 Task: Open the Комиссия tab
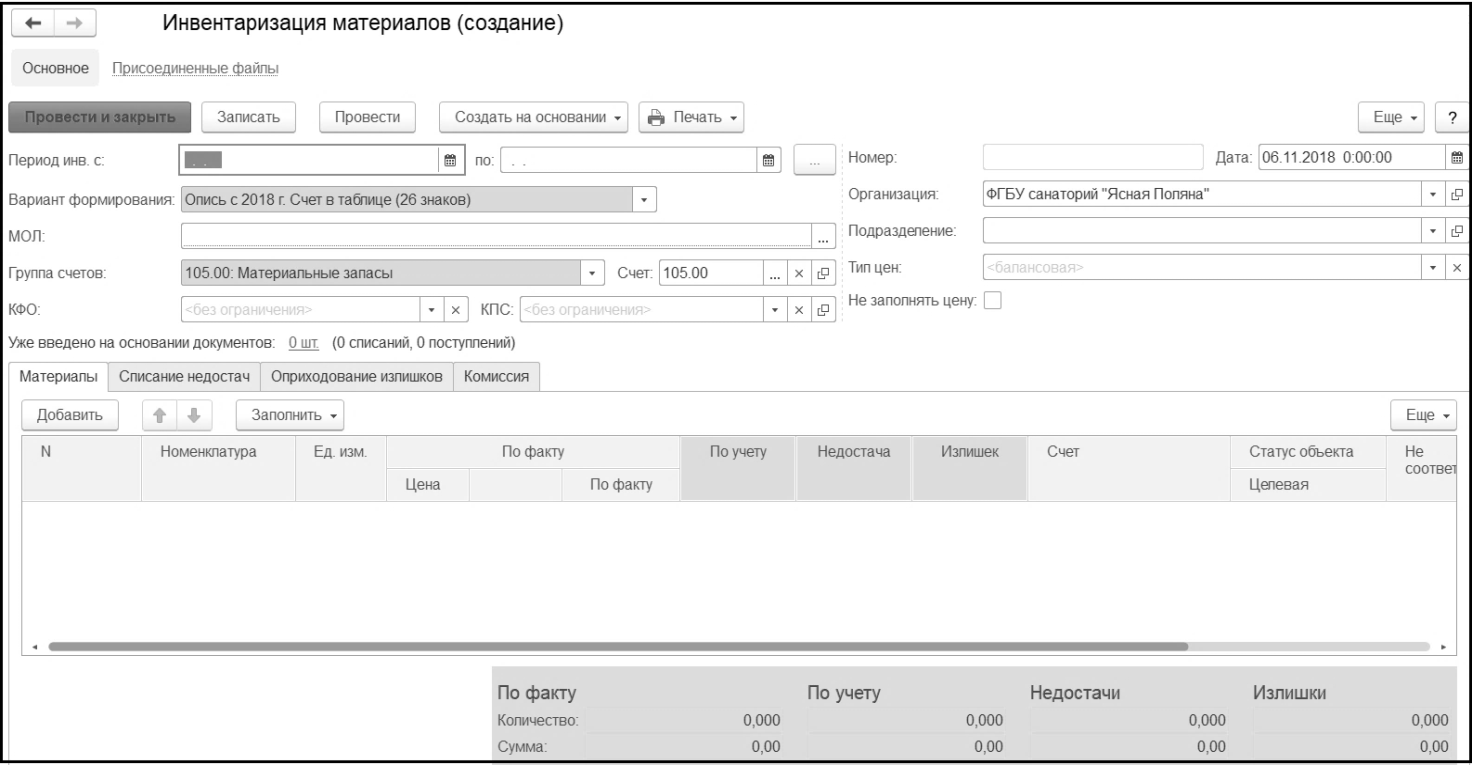click(x=497, y=377)
